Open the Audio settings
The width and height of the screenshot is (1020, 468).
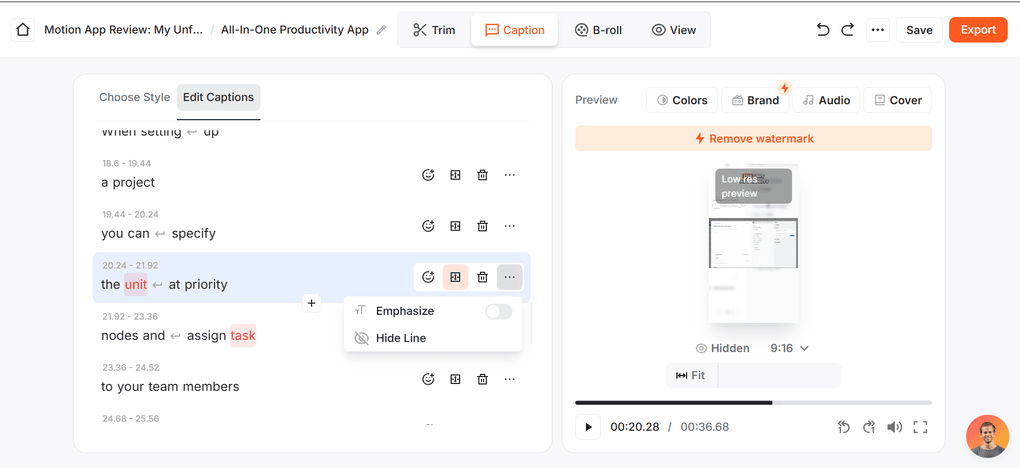(x=826, y=100)
